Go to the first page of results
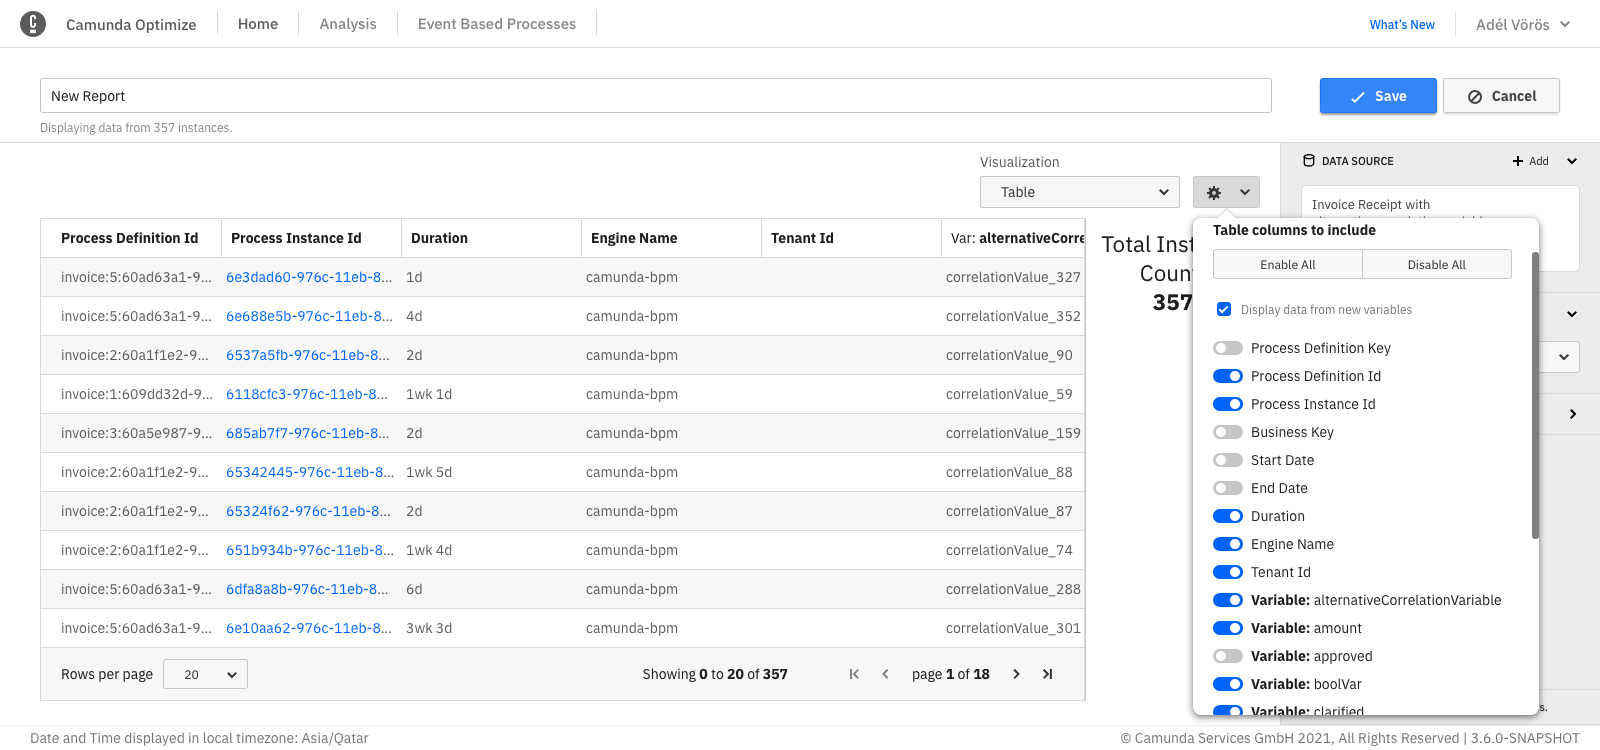This screenshot has height=750, width=1600. click(854, 674)
